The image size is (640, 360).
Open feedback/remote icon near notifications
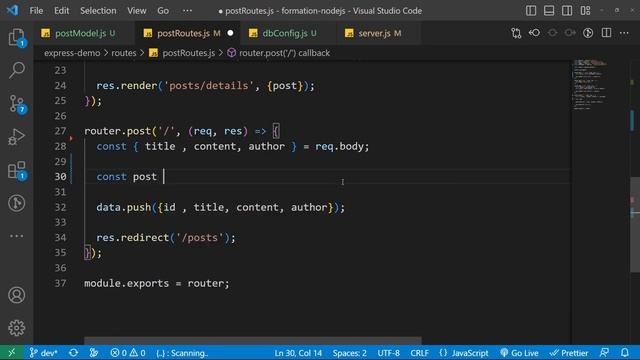pyautogui.click(x=604, y=353)
